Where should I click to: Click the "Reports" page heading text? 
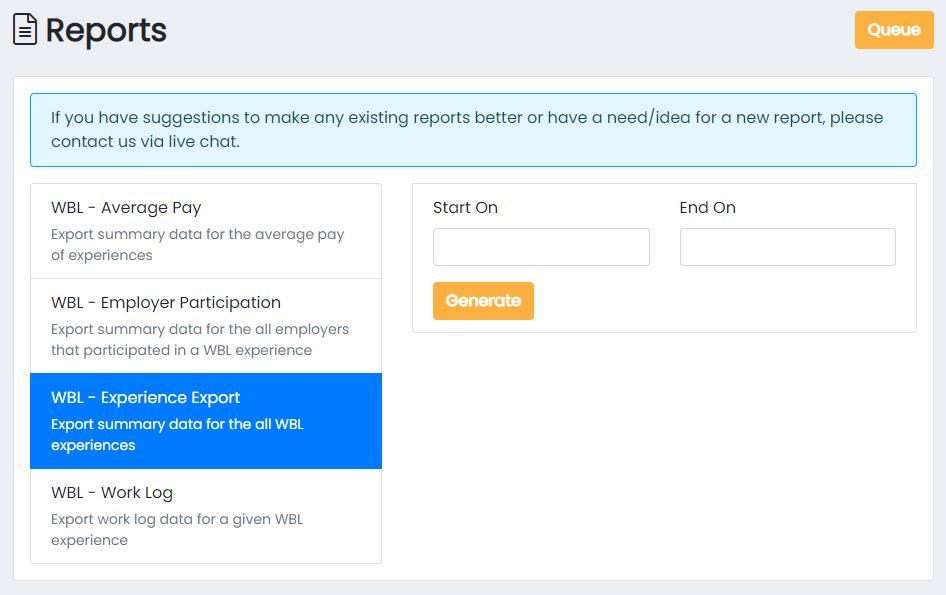click(x=106, y=31)
